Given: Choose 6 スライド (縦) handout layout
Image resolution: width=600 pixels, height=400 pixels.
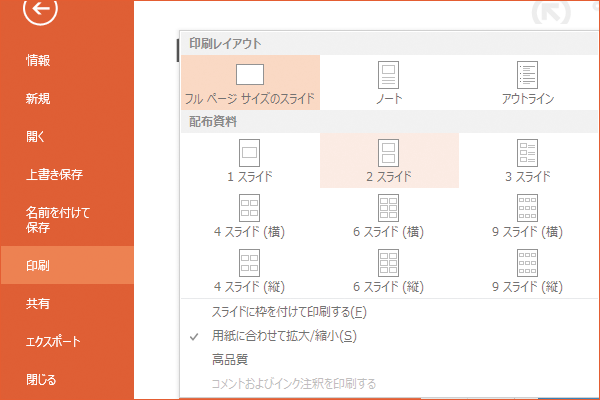Looking at the screenshot, I should click(389, 271).
